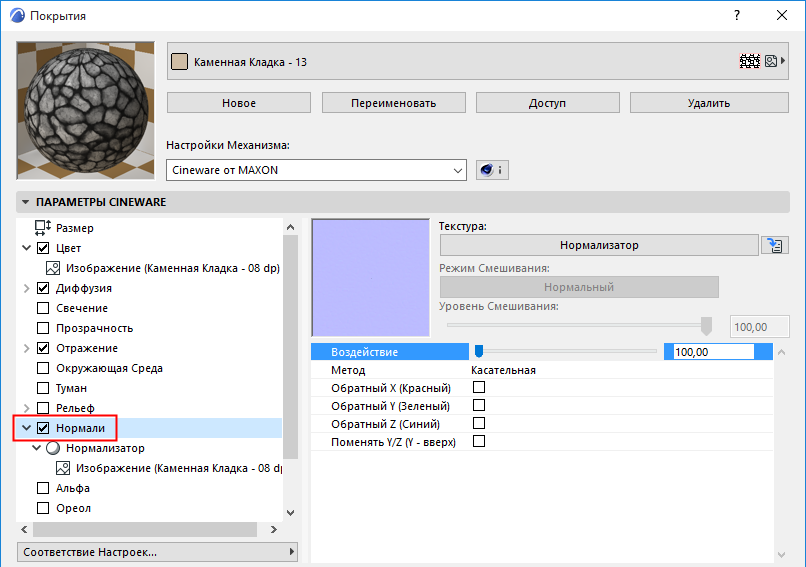Collapse the Цвет tree node

pos(27,248)
